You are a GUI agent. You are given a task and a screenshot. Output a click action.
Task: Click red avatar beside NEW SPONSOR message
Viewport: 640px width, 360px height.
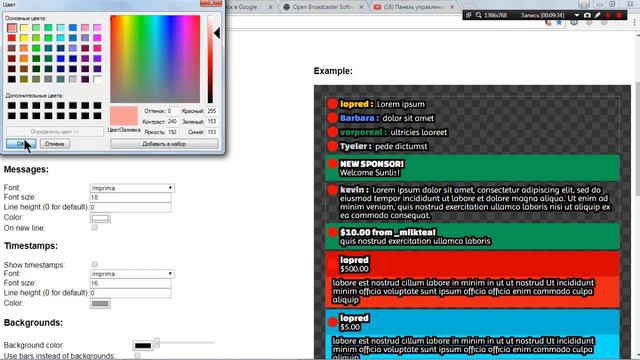click(333, 164)
